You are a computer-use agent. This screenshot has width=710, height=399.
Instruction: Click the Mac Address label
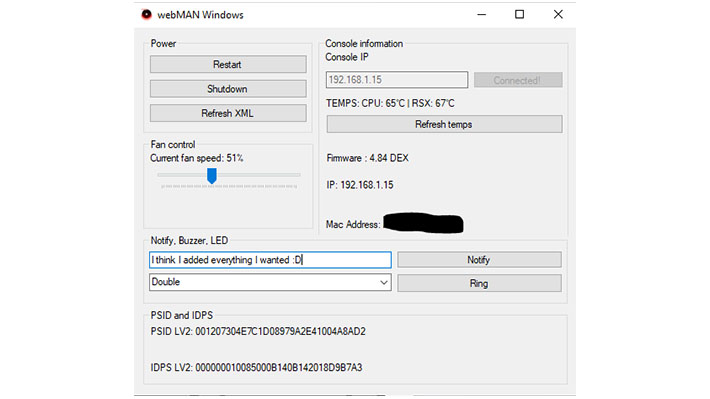353,224
